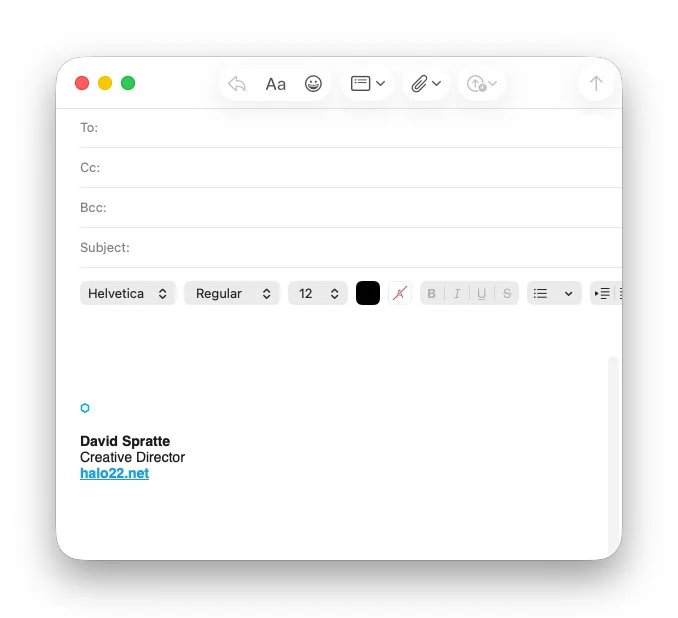Image resolution: width=678 pixels, height=618 pixels.
Task: Click the increase indent icon
Action: pyautogui.click(x=602, y=293)
